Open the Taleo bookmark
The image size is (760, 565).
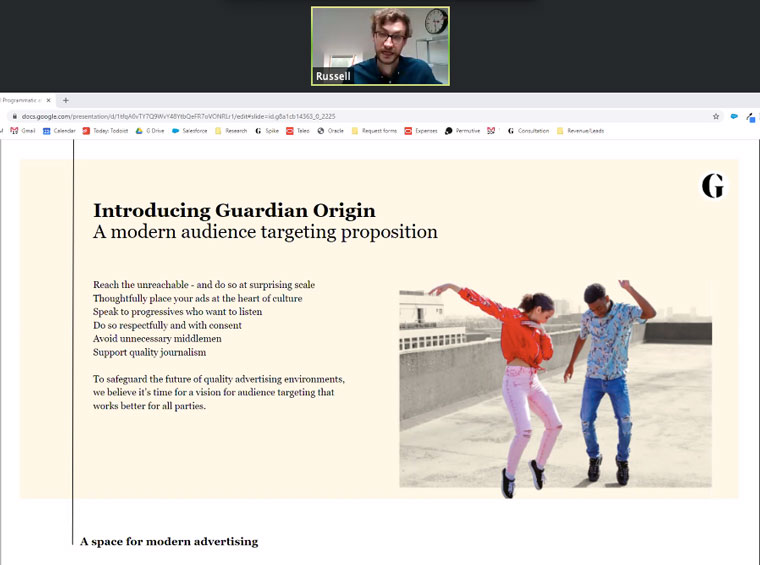point(298,131)
